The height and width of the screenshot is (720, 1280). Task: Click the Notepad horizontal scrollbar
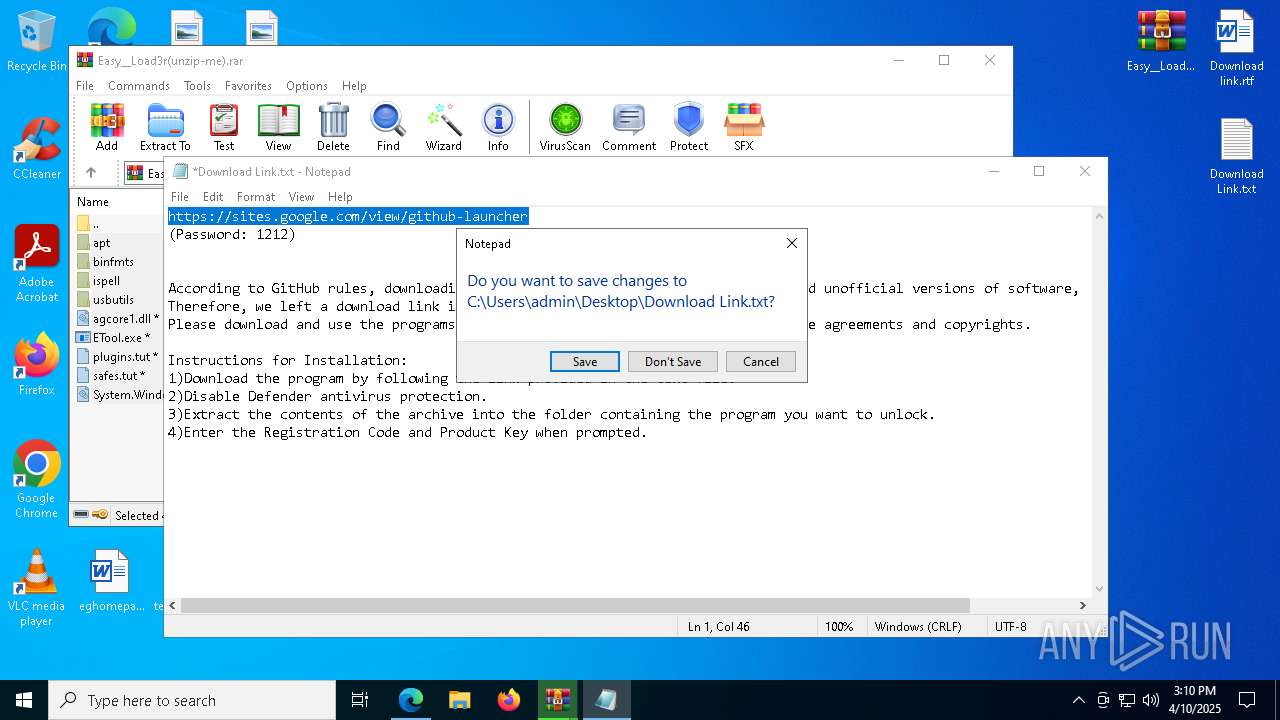point(575,605)
